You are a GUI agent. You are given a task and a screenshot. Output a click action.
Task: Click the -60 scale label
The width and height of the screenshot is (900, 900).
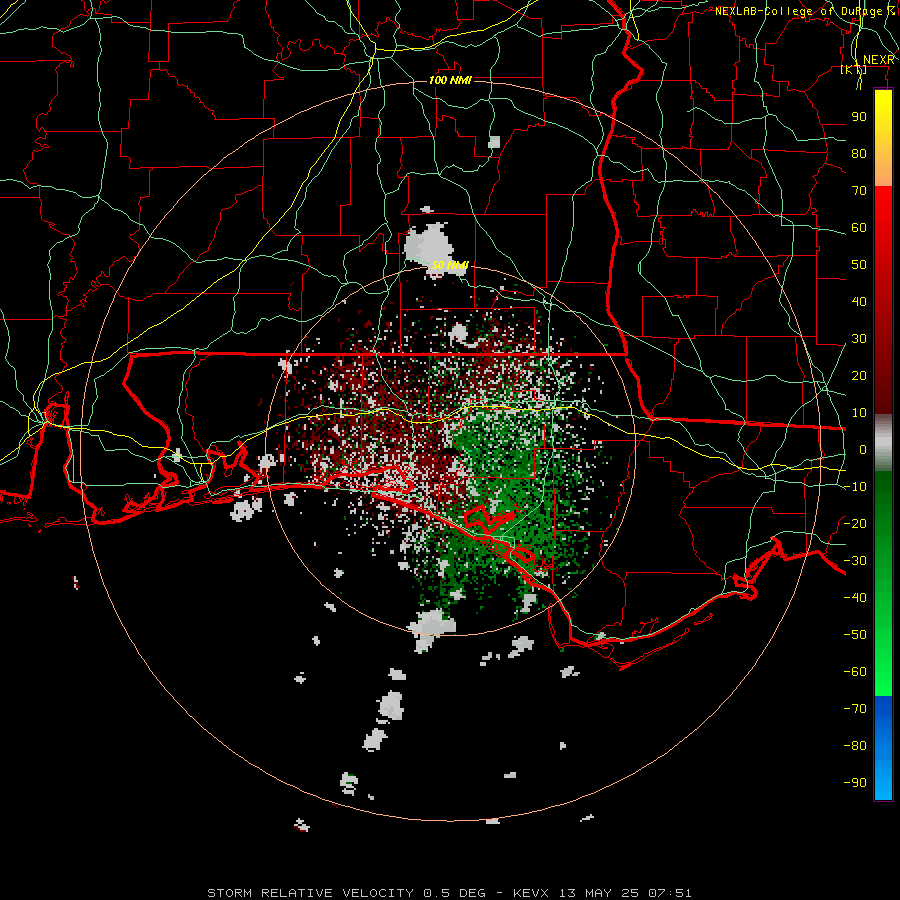pos(855,672)
